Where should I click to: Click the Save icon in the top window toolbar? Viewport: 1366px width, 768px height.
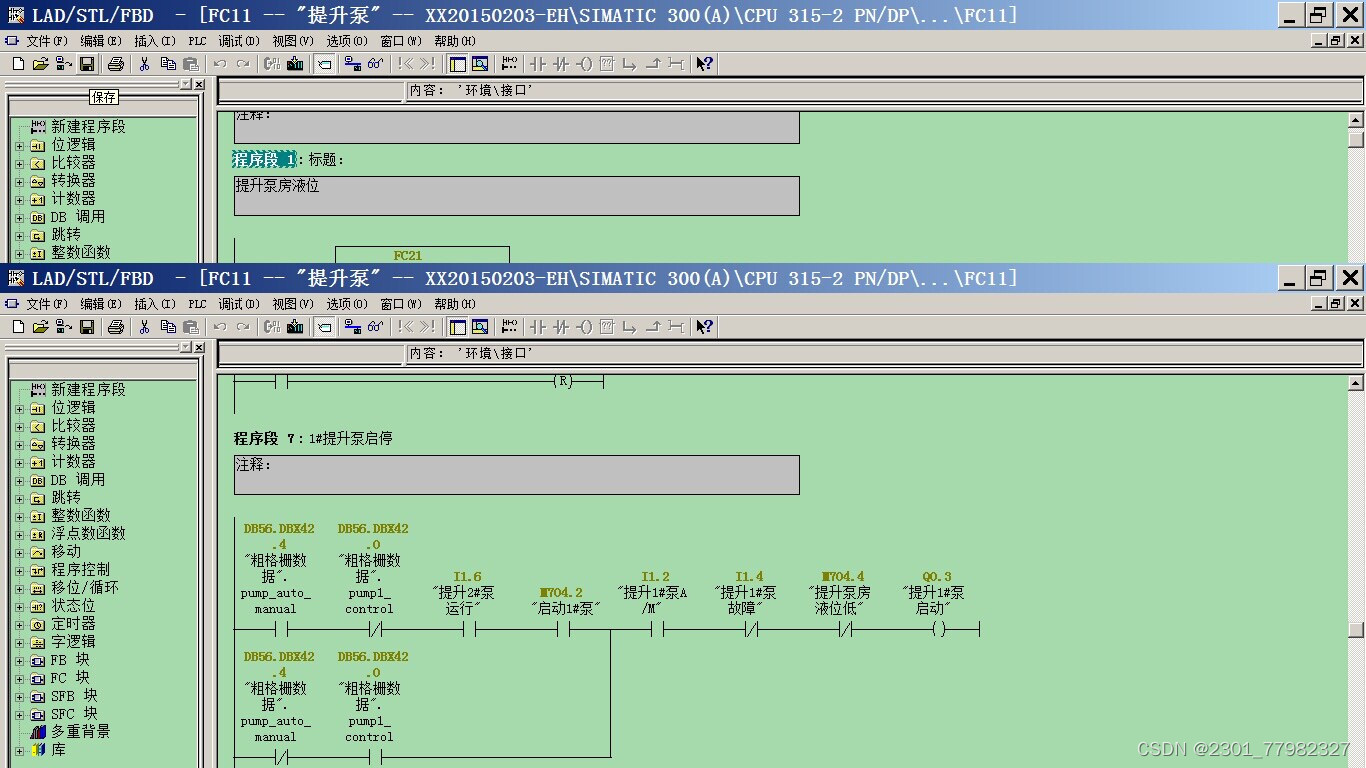point(87,64)
